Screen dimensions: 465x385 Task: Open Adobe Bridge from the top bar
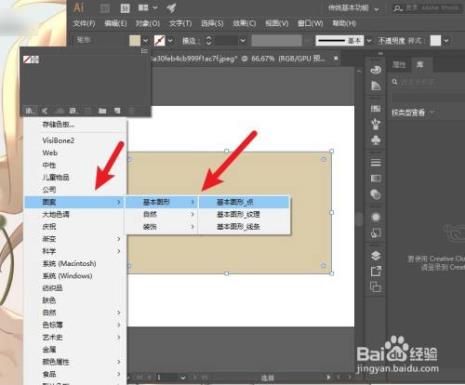(105, 8)
